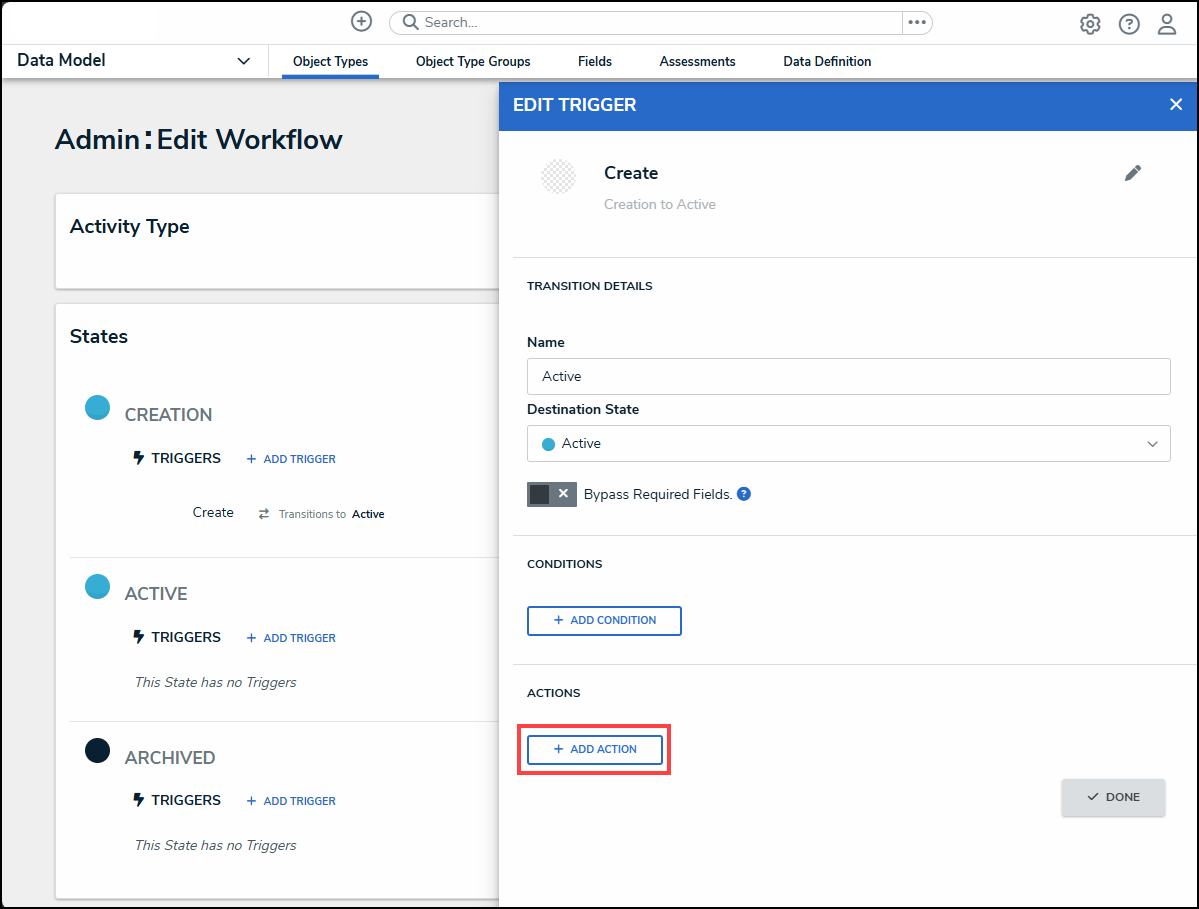Click the Name input field
Image resolution: width=1199 pixels, height=909 pixels.
tap(848, 376)
